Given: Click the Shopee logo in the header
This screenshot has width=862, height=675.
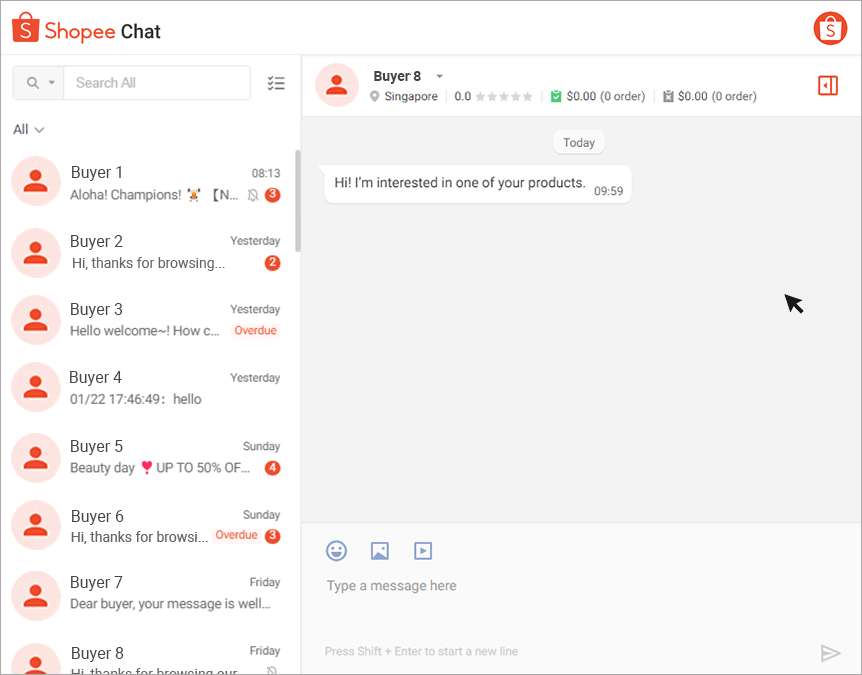Looking at the screenshot, I should pos(25,30).
